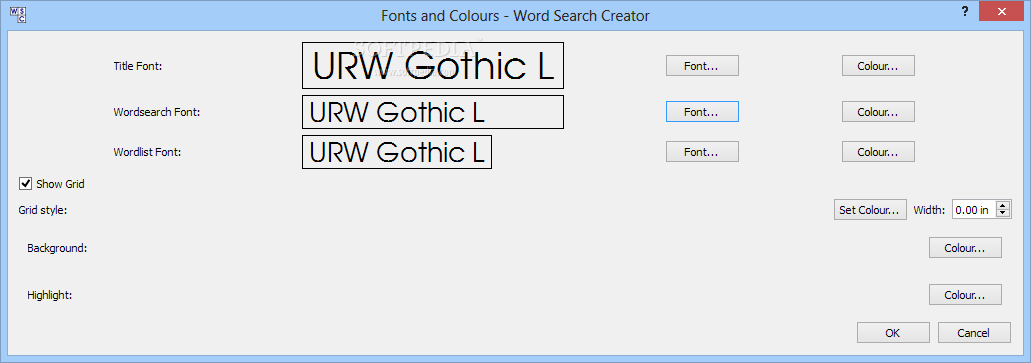This screenshot has height=363, width=1031.
Task: Open the Wordsearch Font chooser button
Action: (x=702, y=112)
